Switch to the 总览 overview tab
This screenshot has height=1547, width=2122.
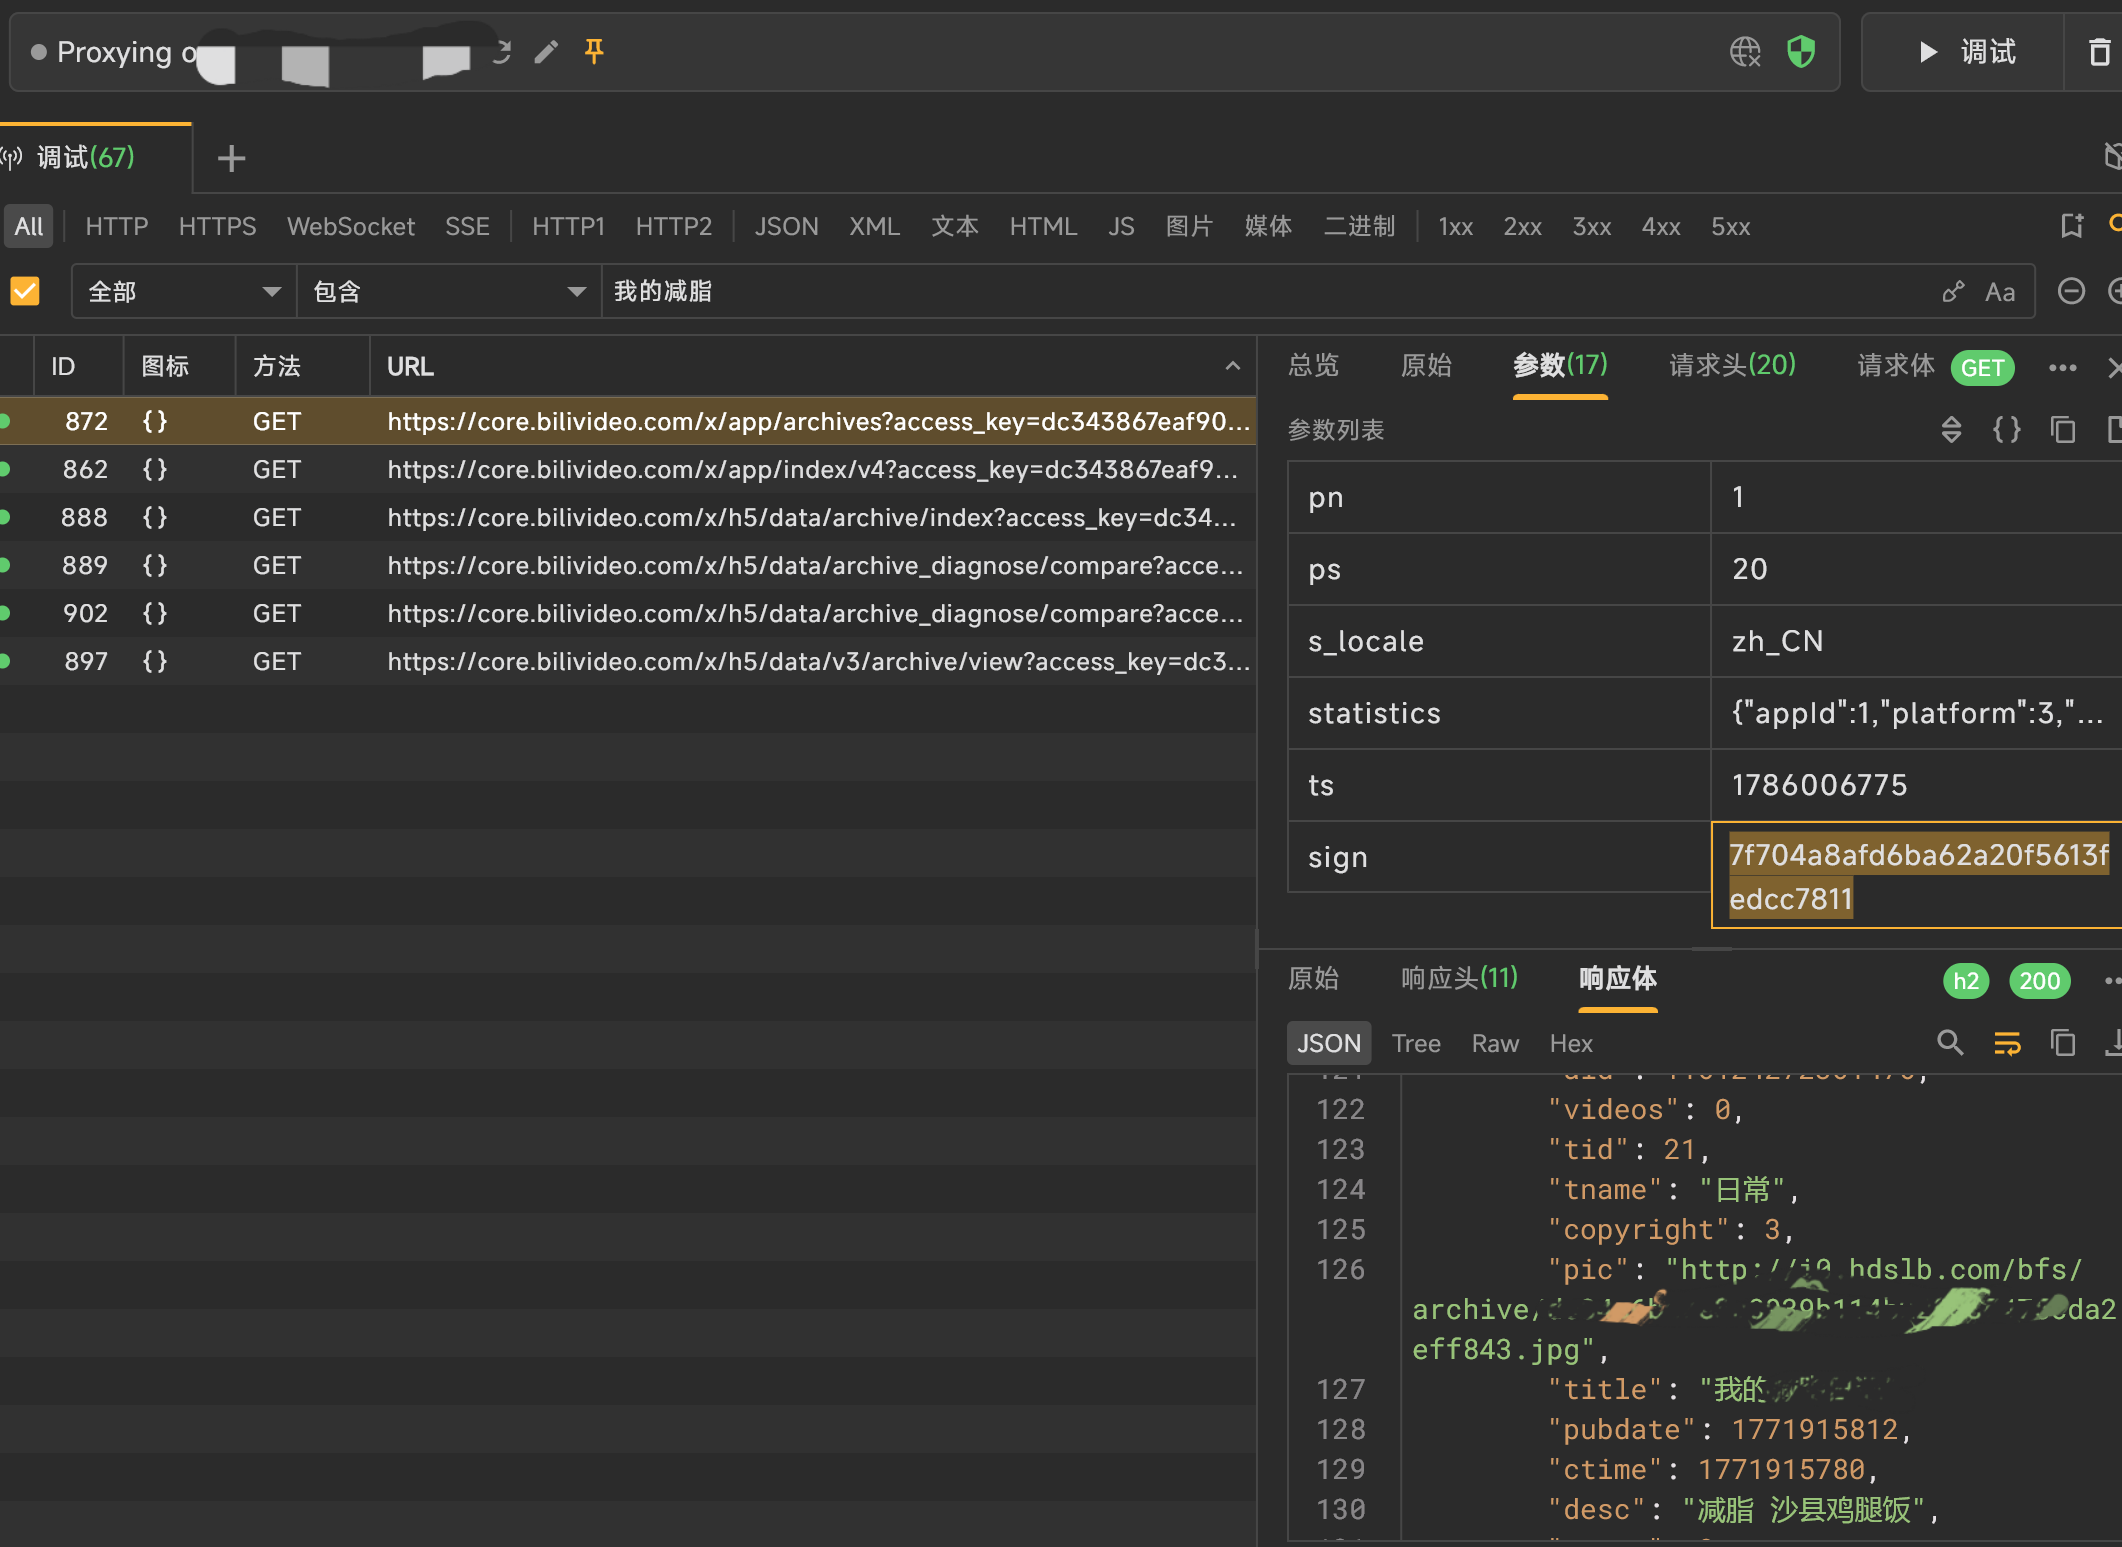1313,365
